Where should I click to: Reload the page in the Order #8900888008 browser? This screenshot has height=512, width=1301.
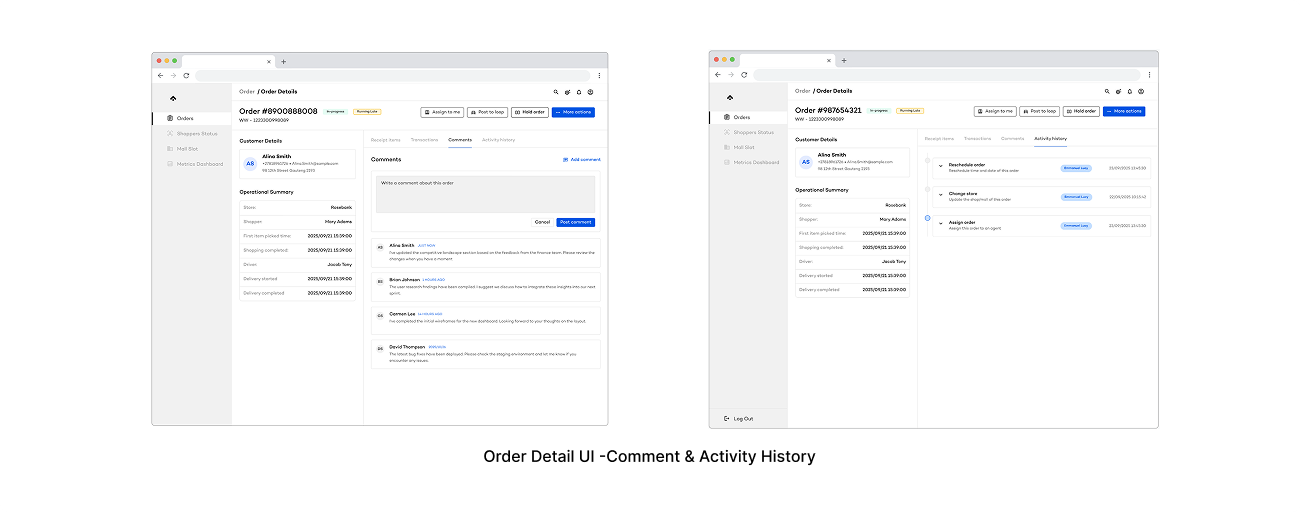click(x=186, y=75)
